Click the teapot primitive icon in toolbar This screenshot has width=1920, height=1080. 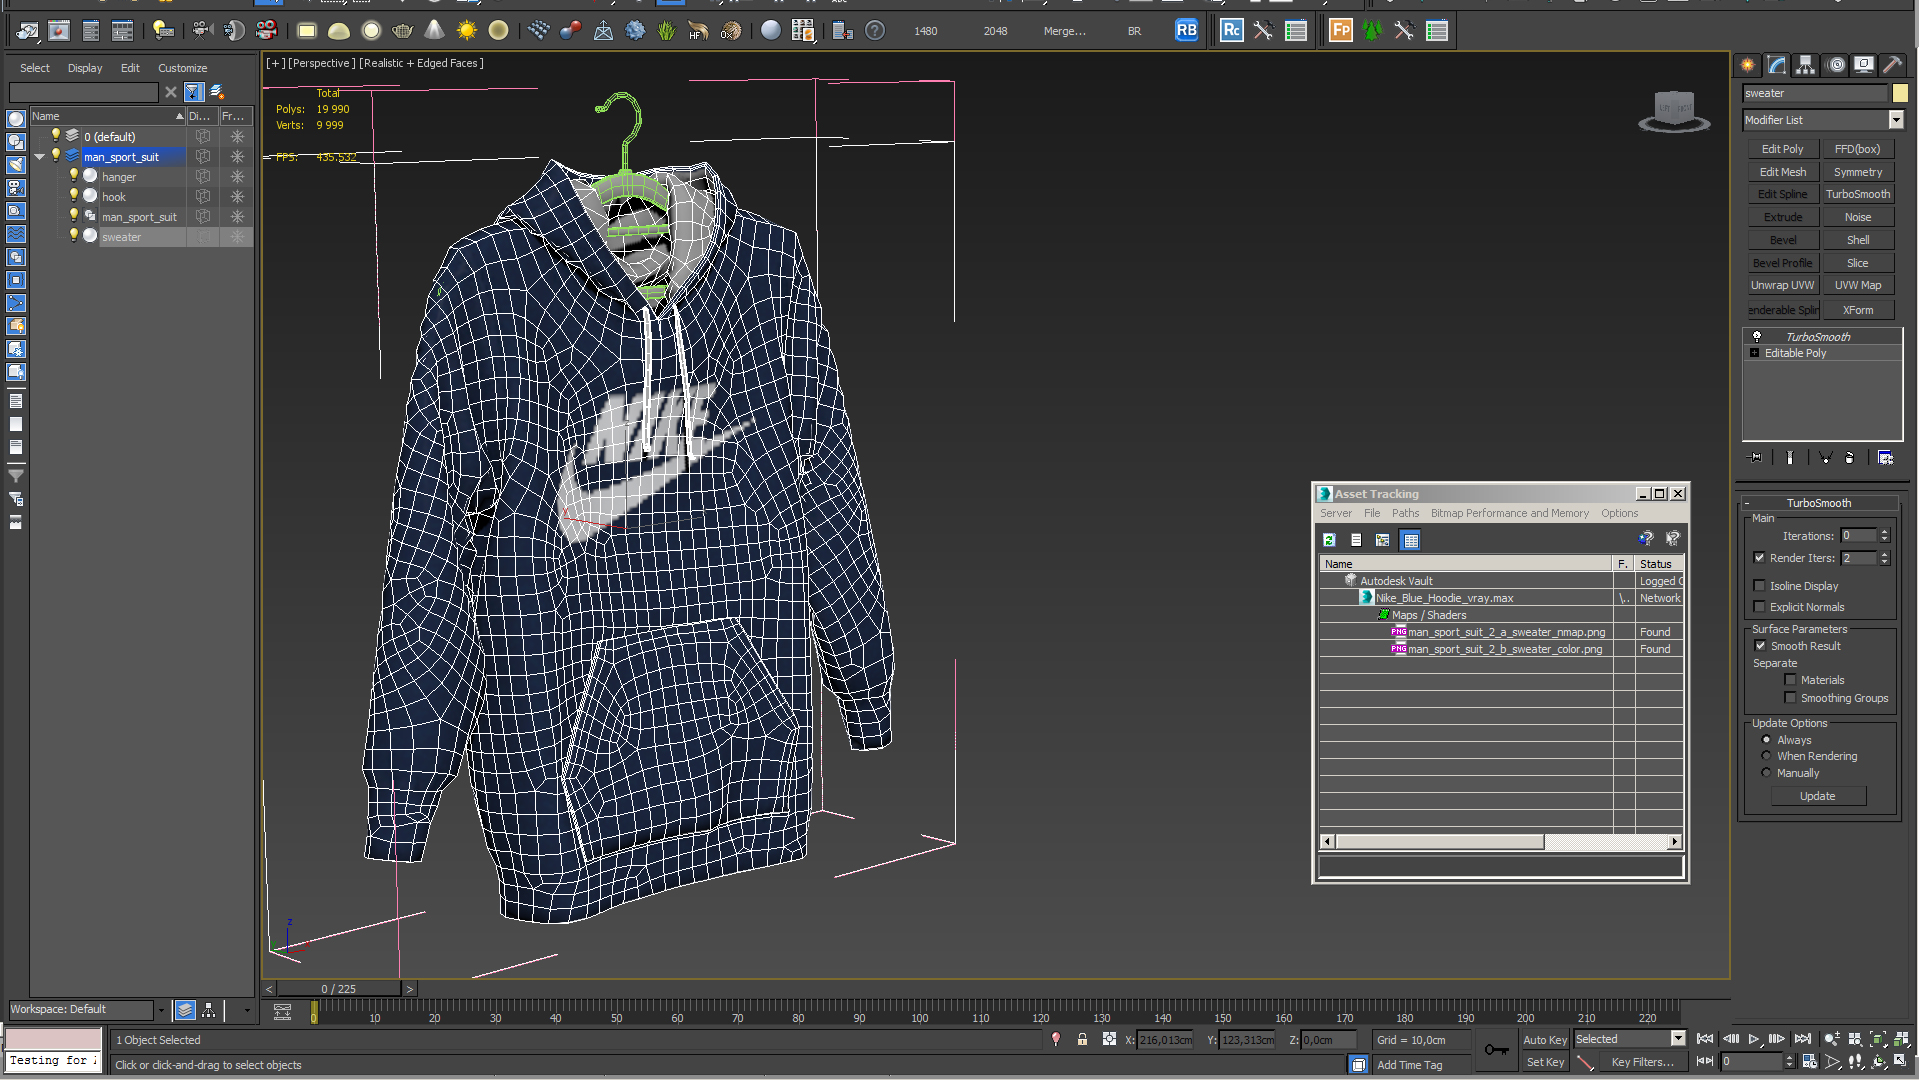click(x=402, y=31)
